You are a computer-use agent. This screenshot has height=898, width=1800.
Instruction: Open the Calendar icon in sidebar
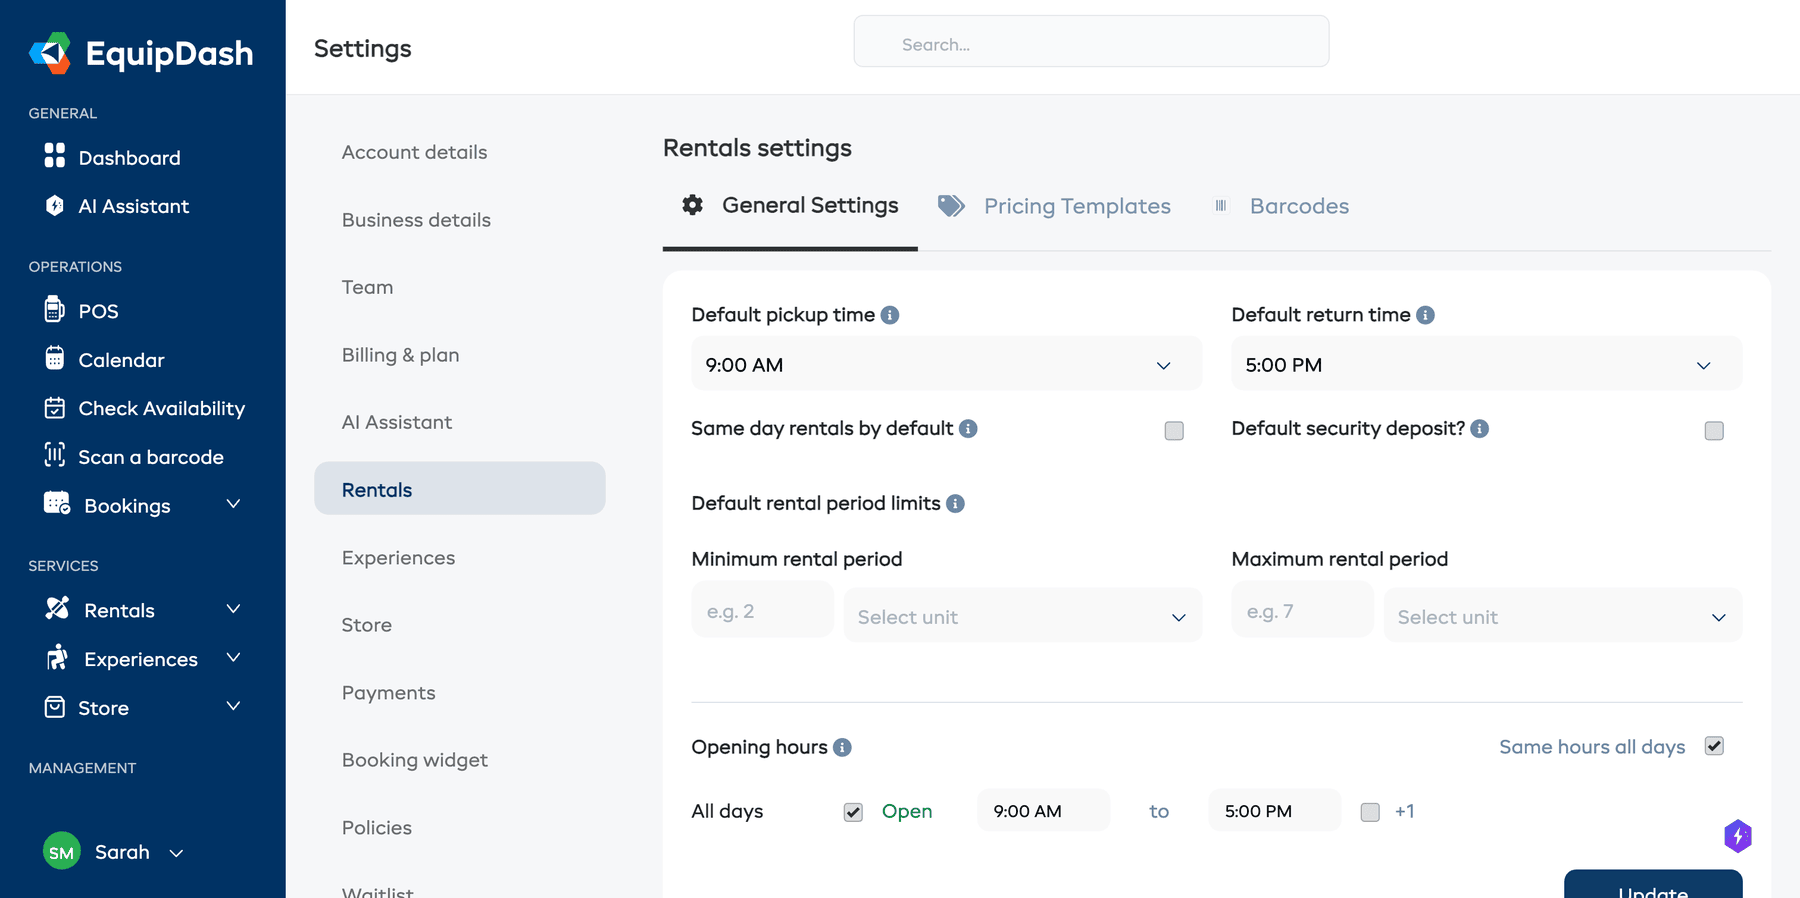[x=55, y=359]
